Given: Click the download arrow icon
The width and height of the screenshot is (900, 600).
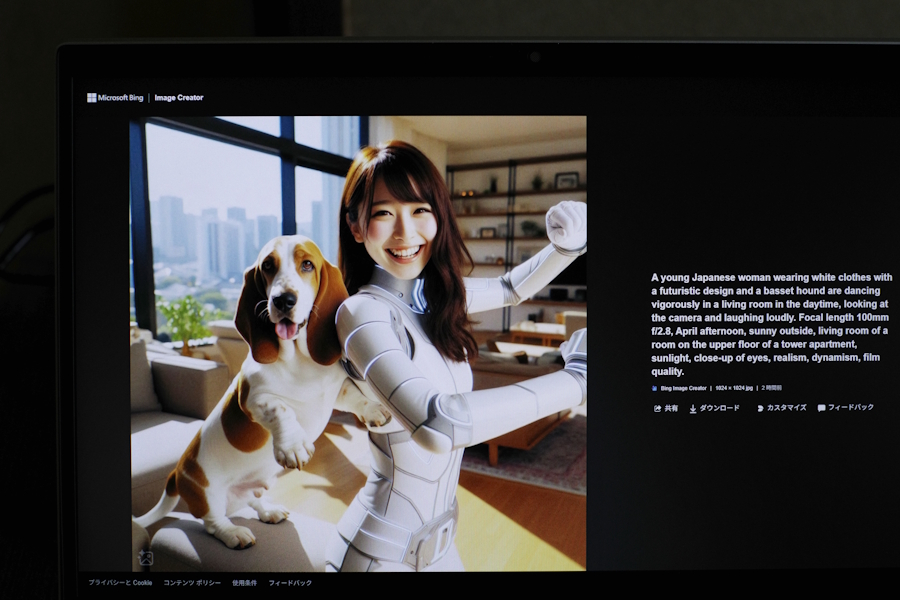Looking at the screenshot, I should (x=693, y=409).
